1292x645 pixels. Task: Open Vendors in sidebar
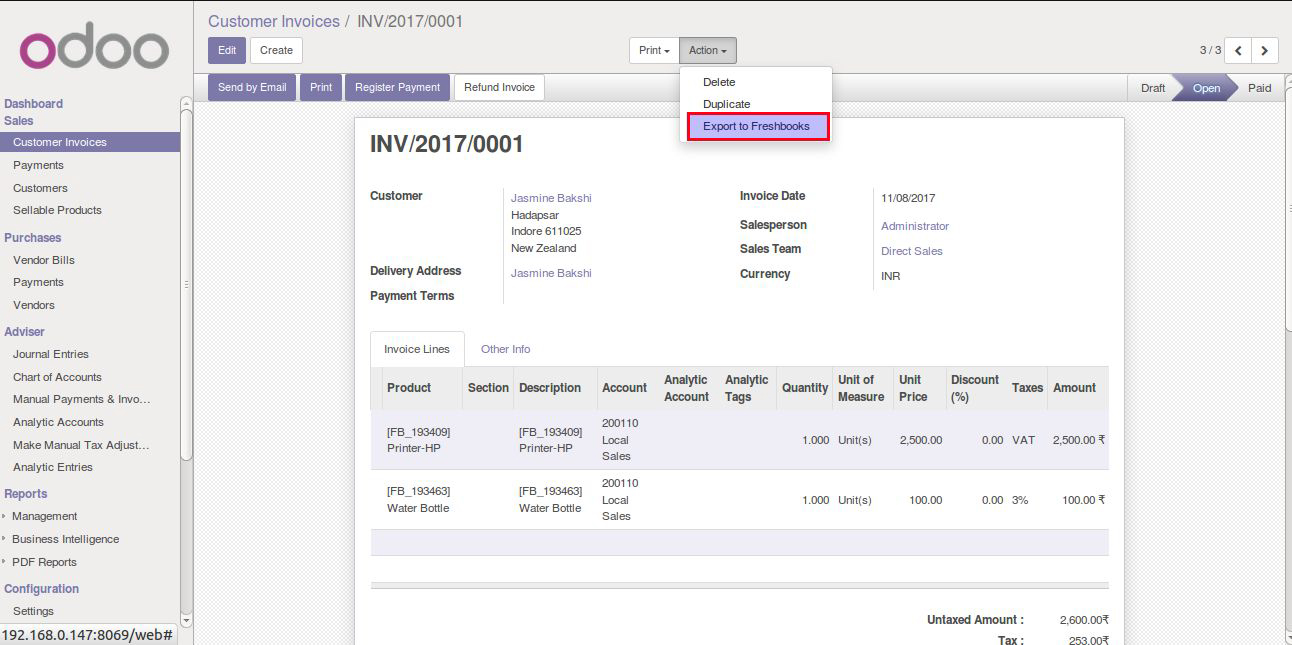[x=34, y=305]
